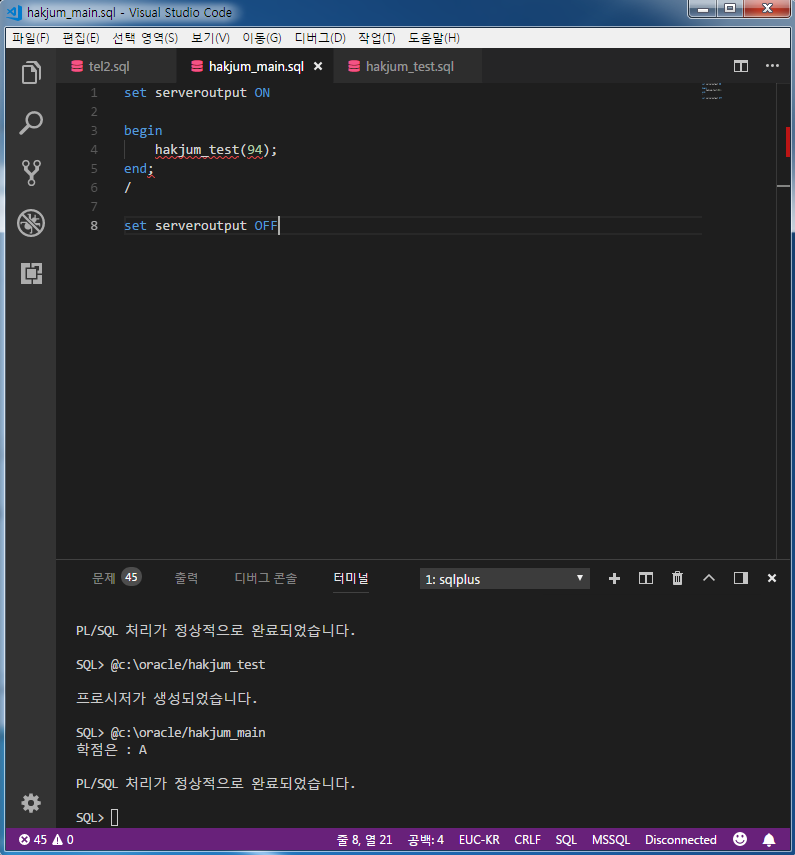The width and height of the screenshot is (795, 855).
Task: Select the hakjum_main.sql tab
Action: 255,67
